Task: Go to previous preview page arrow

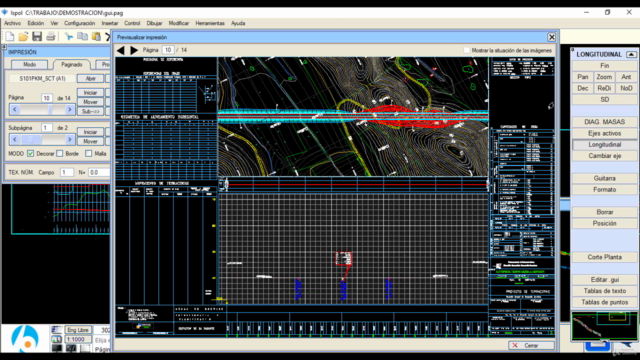Action: [x=120, y=50]
